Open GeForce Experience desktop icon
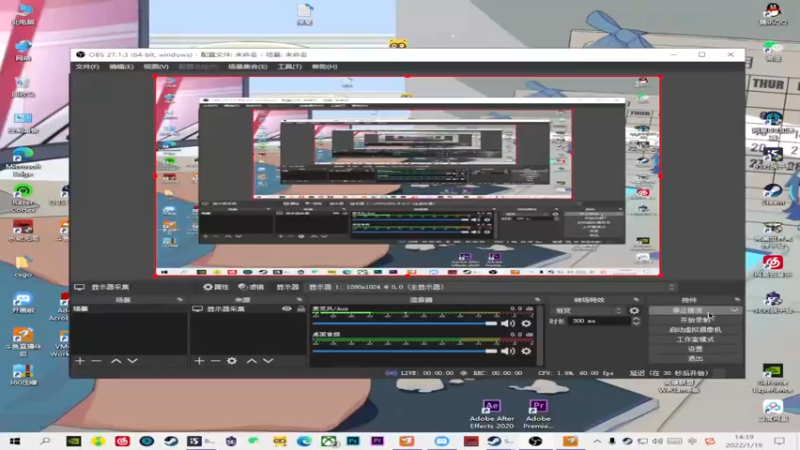Image resolution: width=800 pixels, height=450 pixels. click(x=773, y=378)
